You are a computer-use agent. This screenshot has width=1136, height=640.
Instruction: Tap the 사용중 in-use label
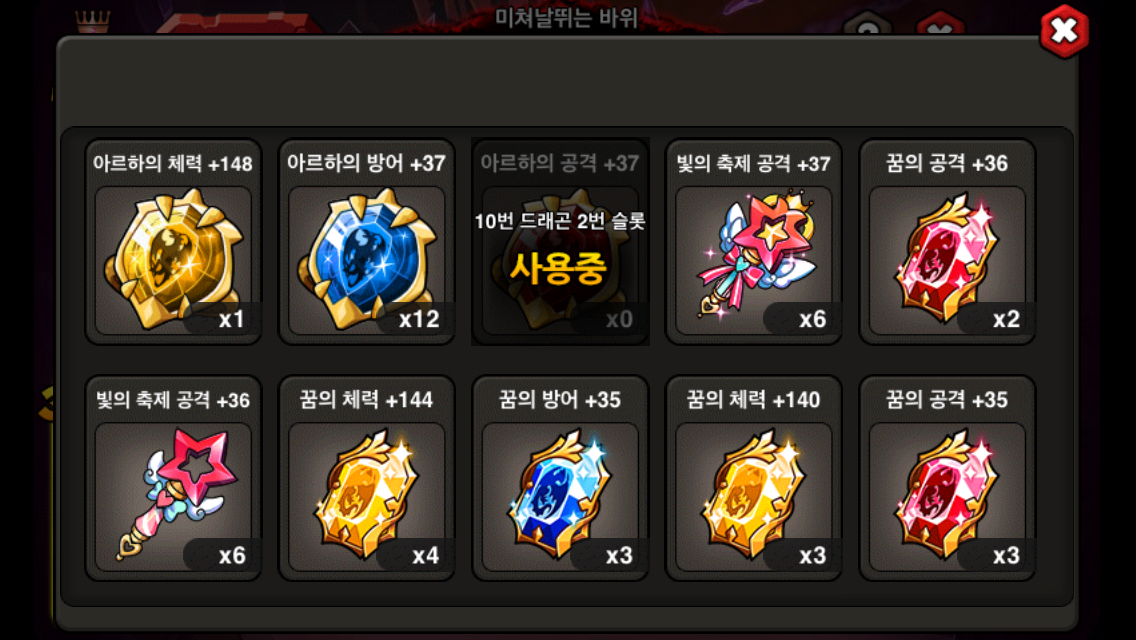pyautogui.click(x=558, y=268)
